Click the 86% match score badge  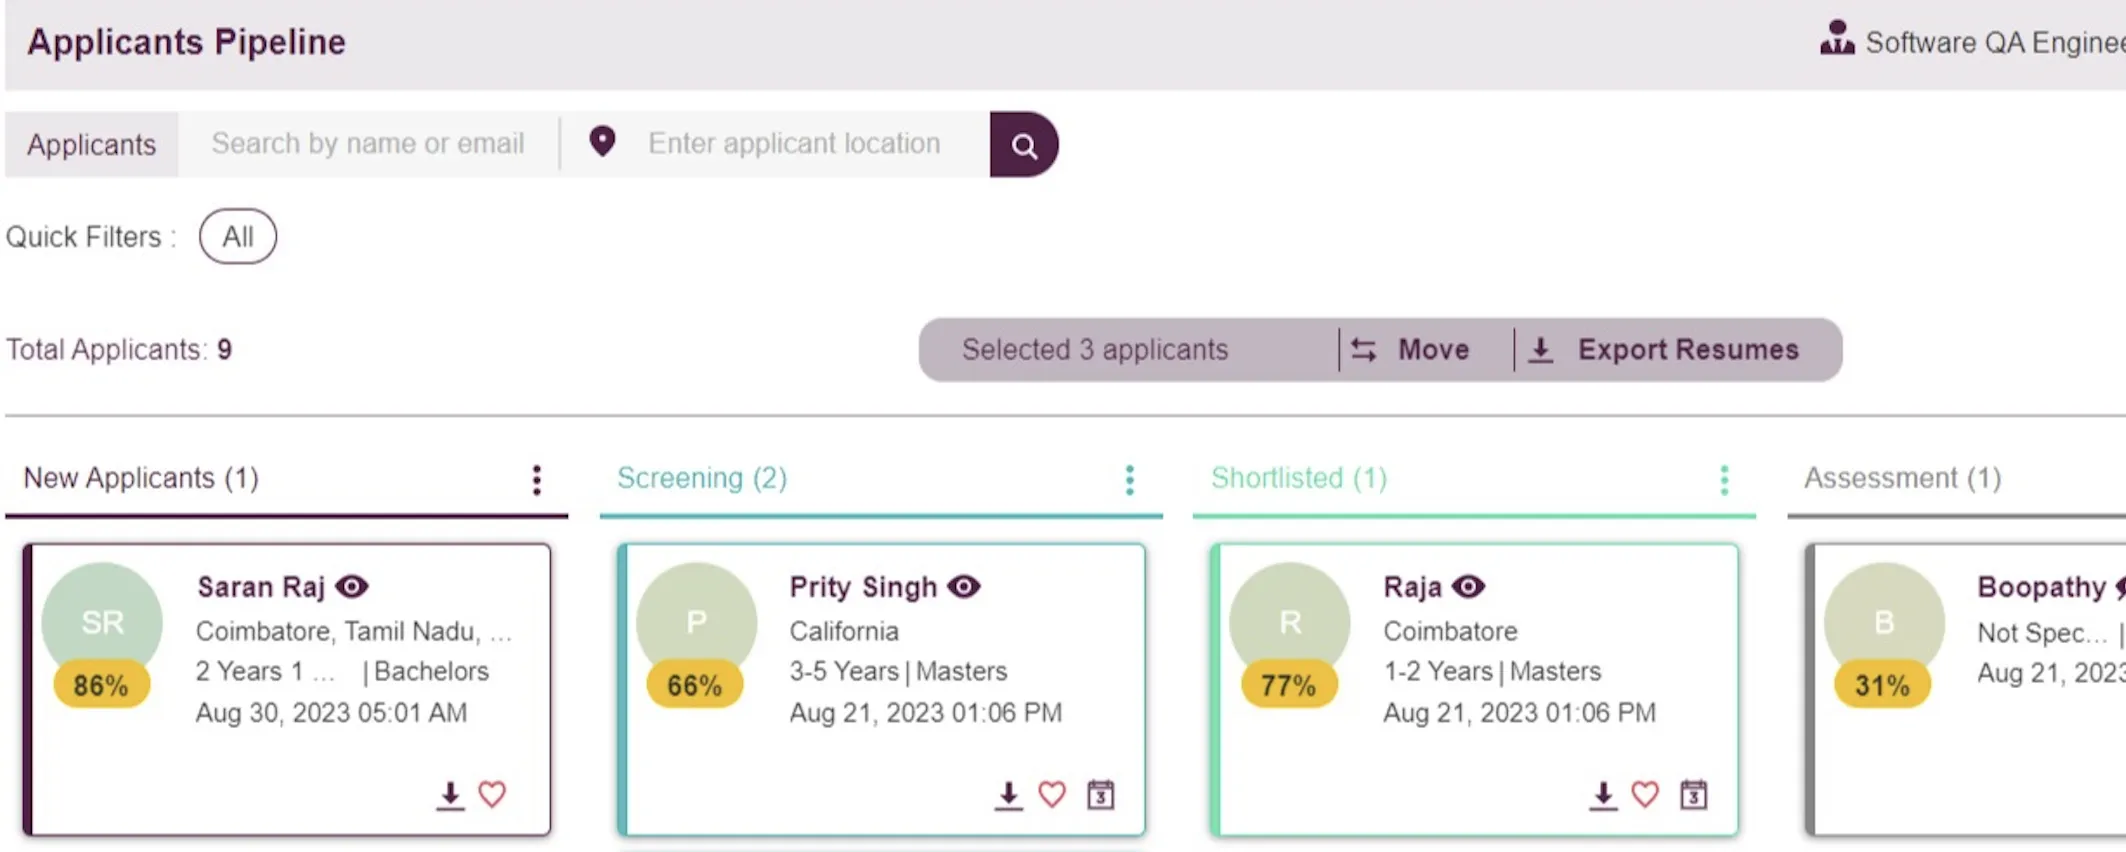(101, 685)
